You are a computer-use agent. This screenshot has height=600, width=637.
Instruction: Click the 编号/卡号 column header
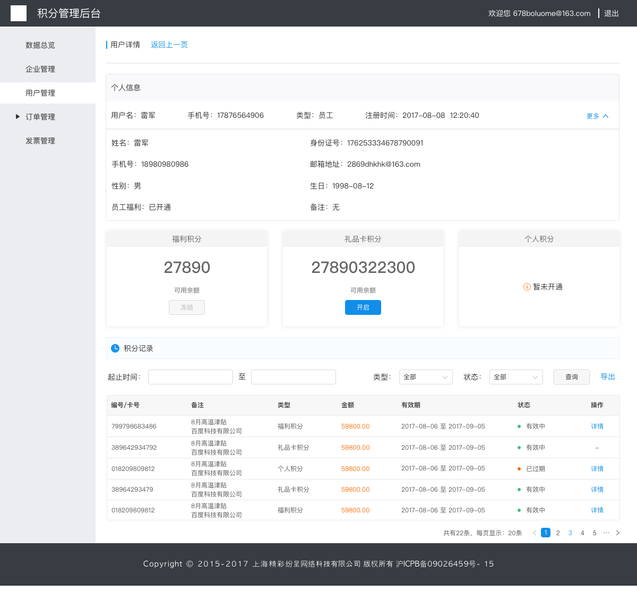(x=125, y=405)
